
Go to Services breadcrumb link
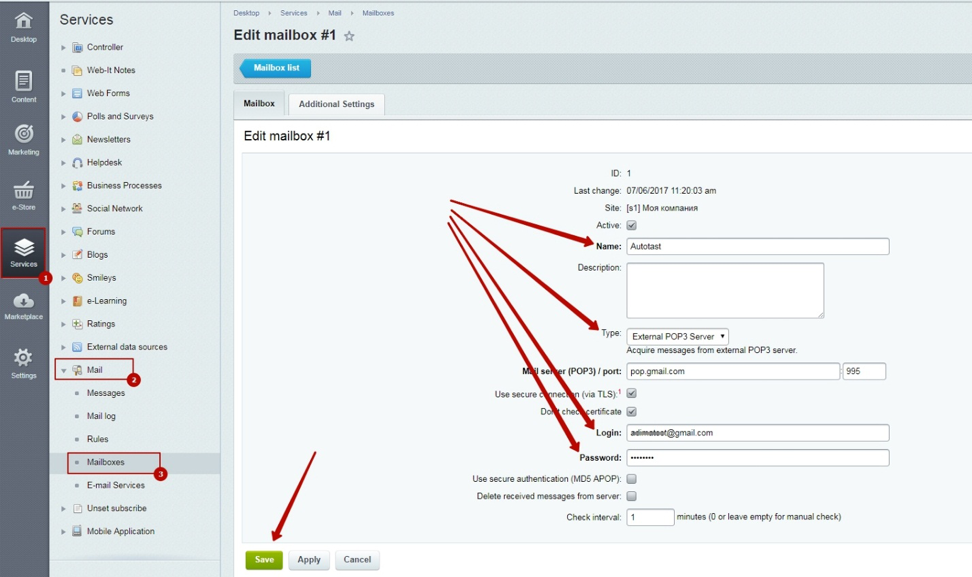coord(293,13)
